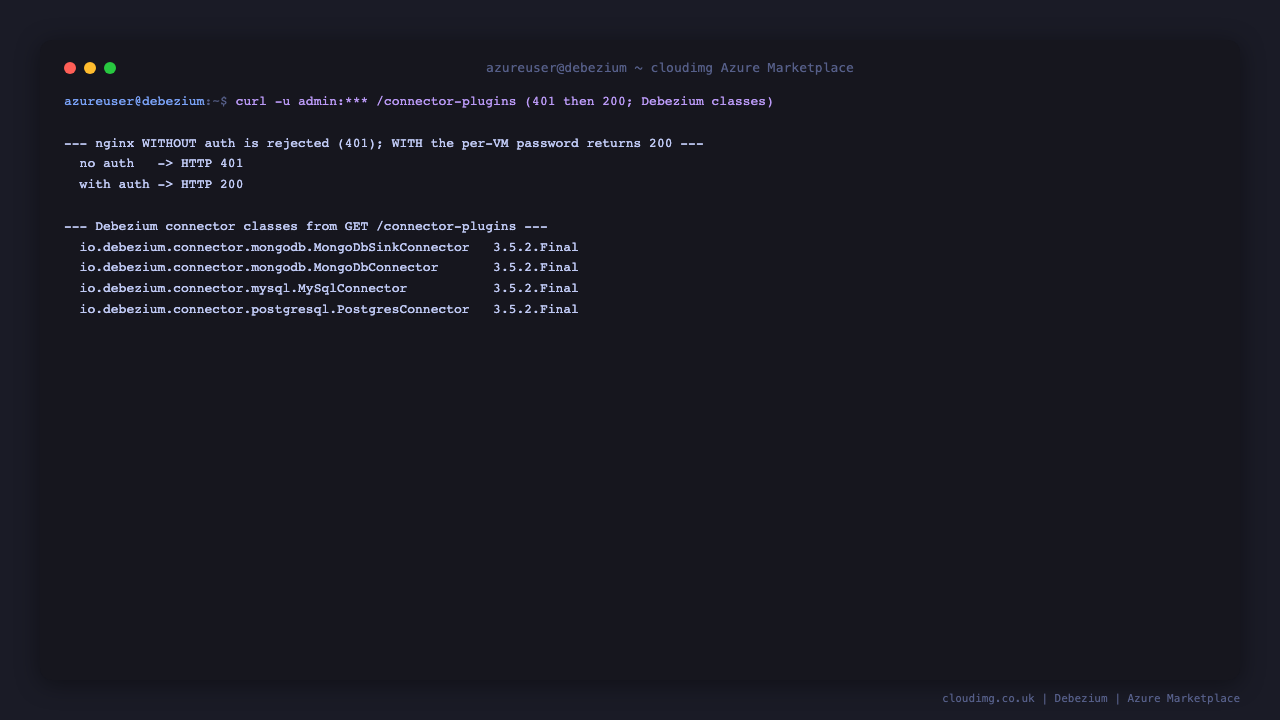The height and width of the screenshot is (720, 1280).
Task: Click the footer 'cloudimg.co.uk | Debezium | Azure Marketplace'
Action: 1091,698
